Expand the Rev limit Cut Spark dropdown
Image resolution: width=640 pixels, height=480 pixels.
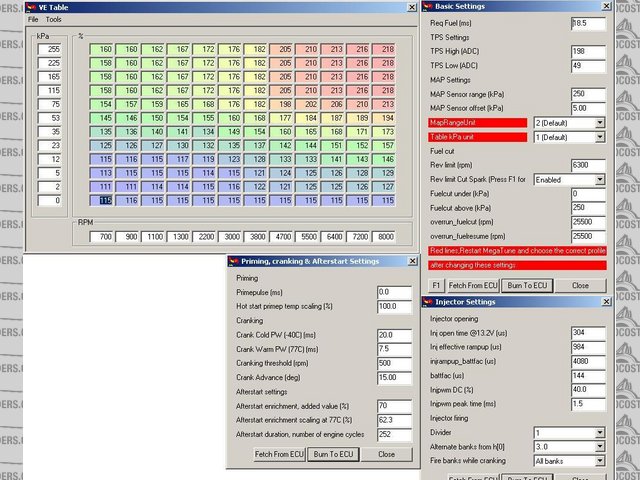600,178
